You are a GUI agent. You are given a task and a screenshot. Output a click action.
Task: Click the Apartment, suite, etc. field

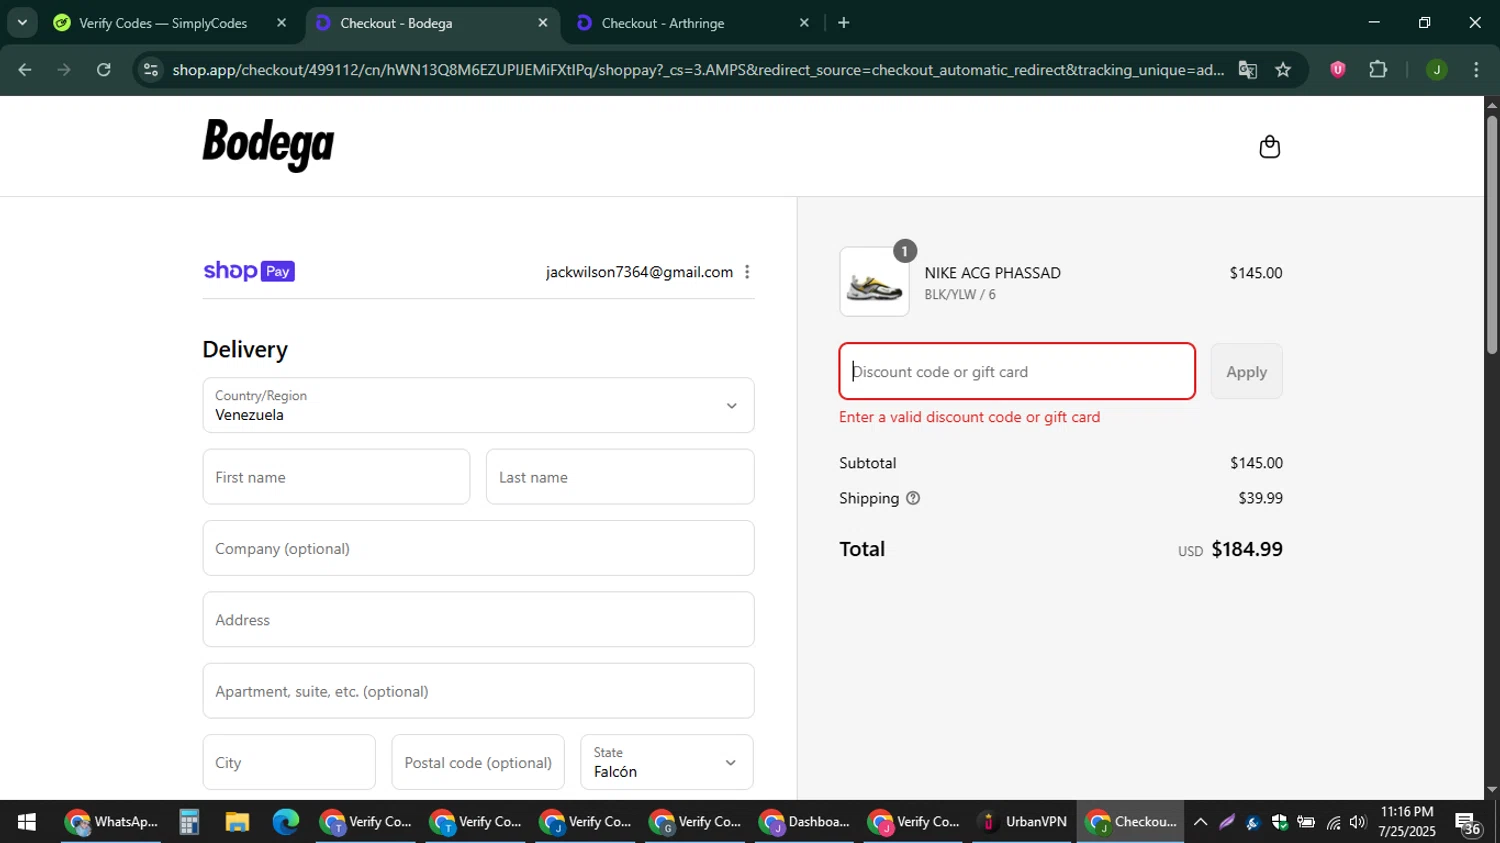tap(478, 691)
